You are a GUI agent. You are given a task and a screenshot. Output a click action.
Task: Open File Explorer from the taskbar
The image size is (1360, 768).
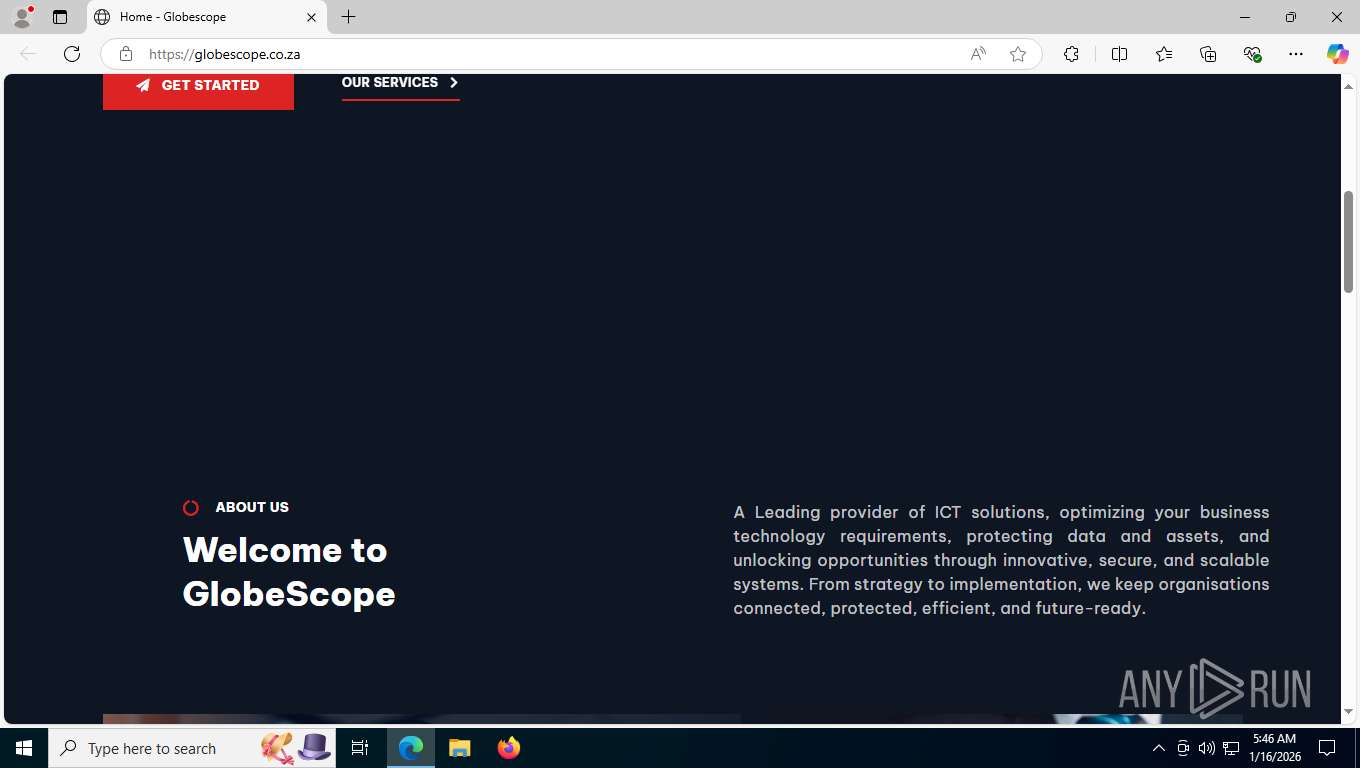459,748
